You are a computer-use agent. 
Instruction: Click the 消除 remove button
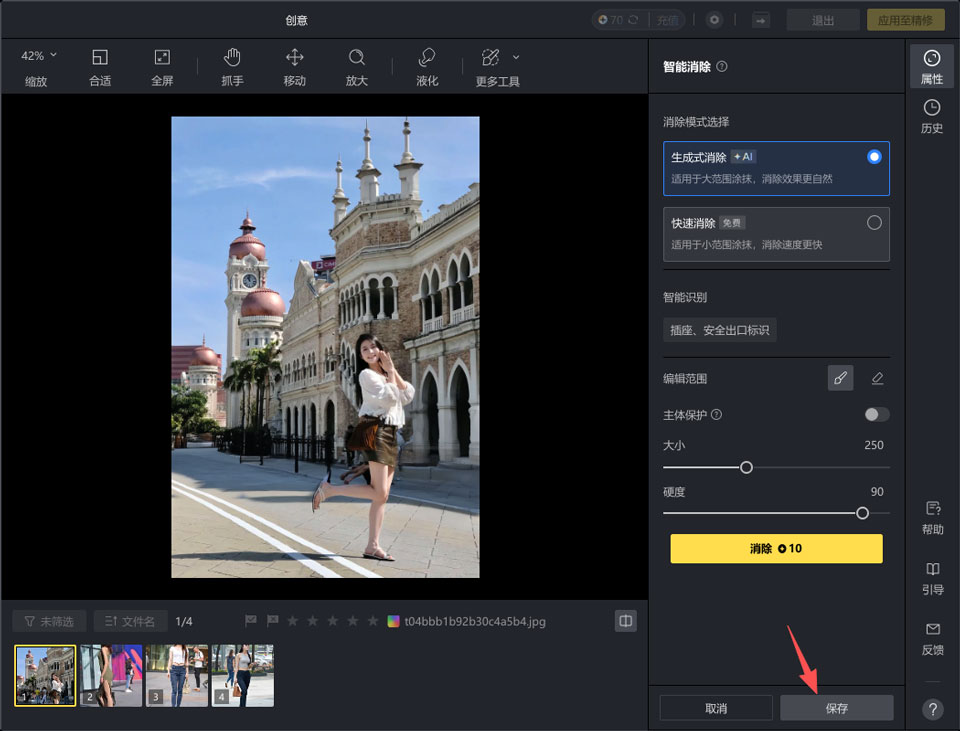click(x=776, y=548)
